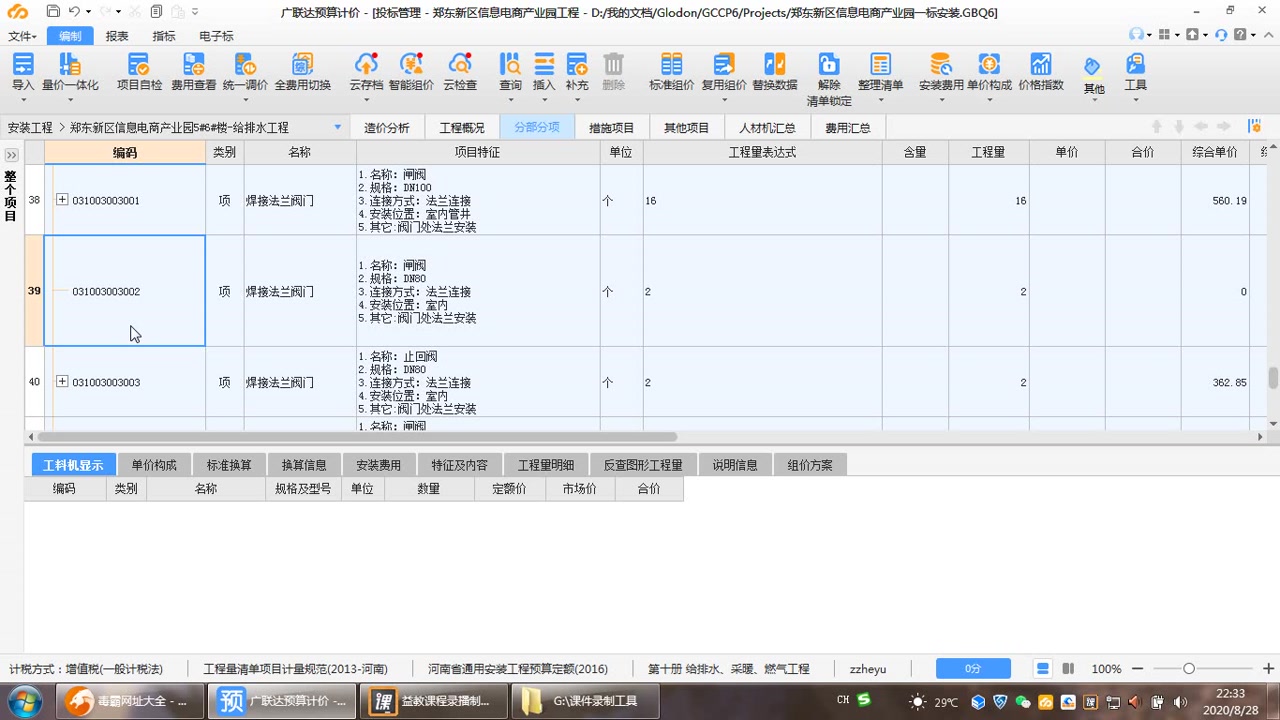The height and width of the screenshot is (720, 1280).
Task: Click the zoom slider handle
Action: pos(1189,668)
